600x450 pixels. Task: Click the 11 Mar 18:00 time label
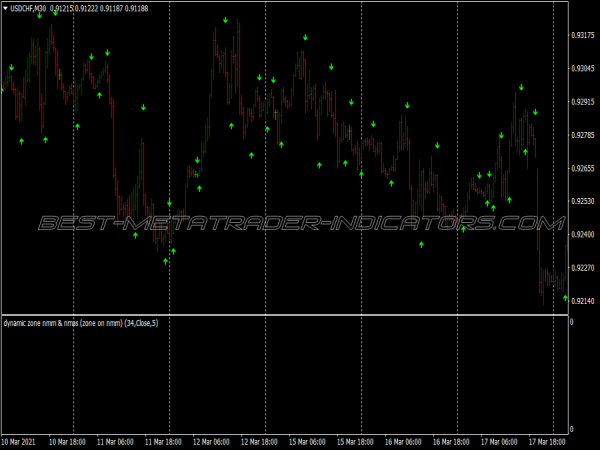coord(163,442)
